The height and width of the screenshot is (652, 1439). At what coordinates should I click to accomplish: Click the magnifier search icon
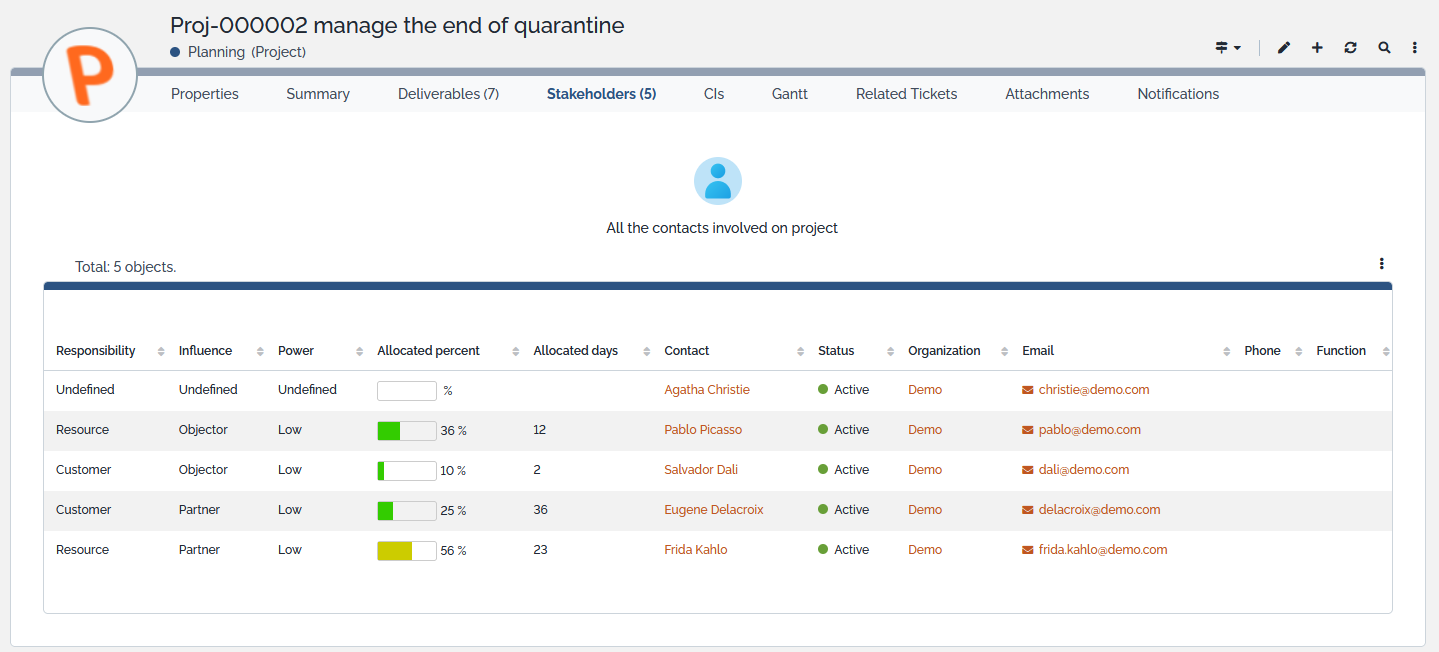click(1384, 48)
